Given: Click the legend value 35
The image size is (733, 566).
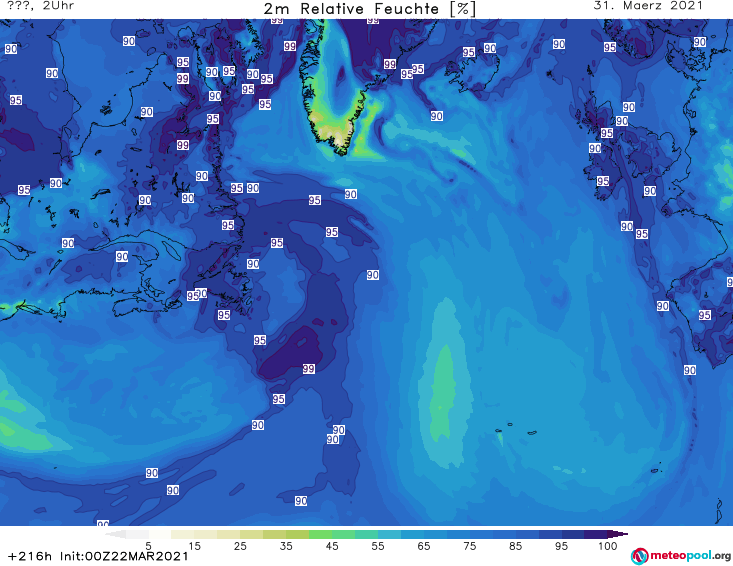Looking at the screenshot, I should click(x=286, y=545).
